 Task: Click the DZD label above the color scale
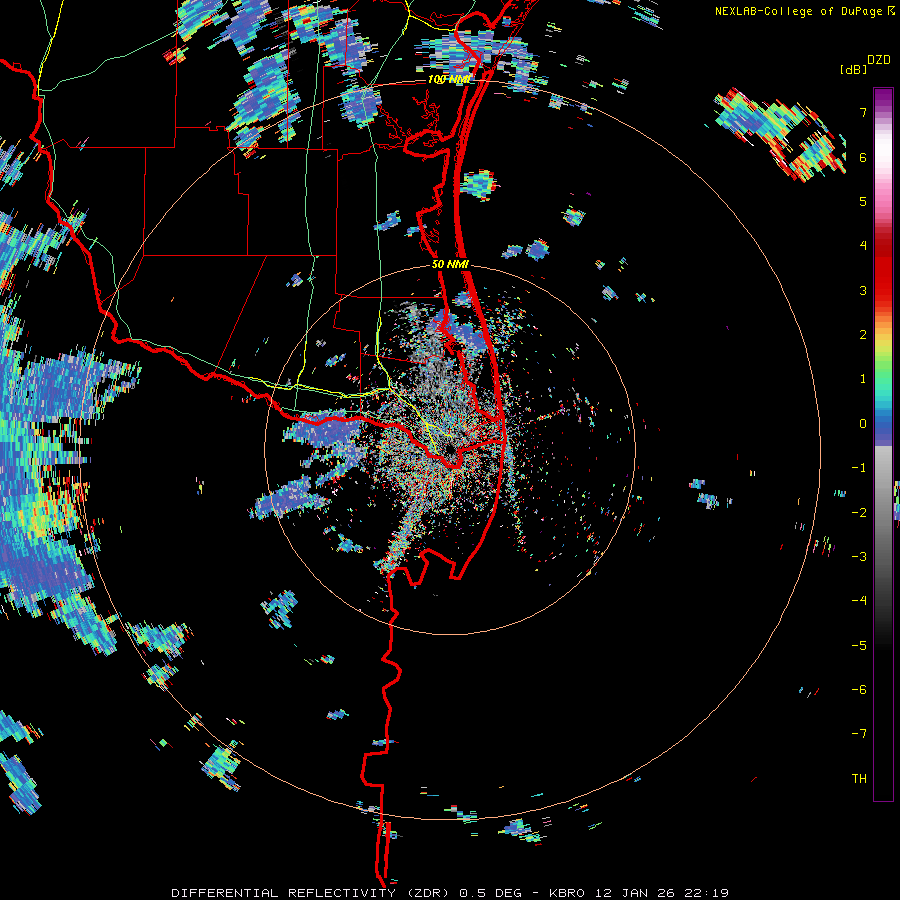tap(879, 60)
